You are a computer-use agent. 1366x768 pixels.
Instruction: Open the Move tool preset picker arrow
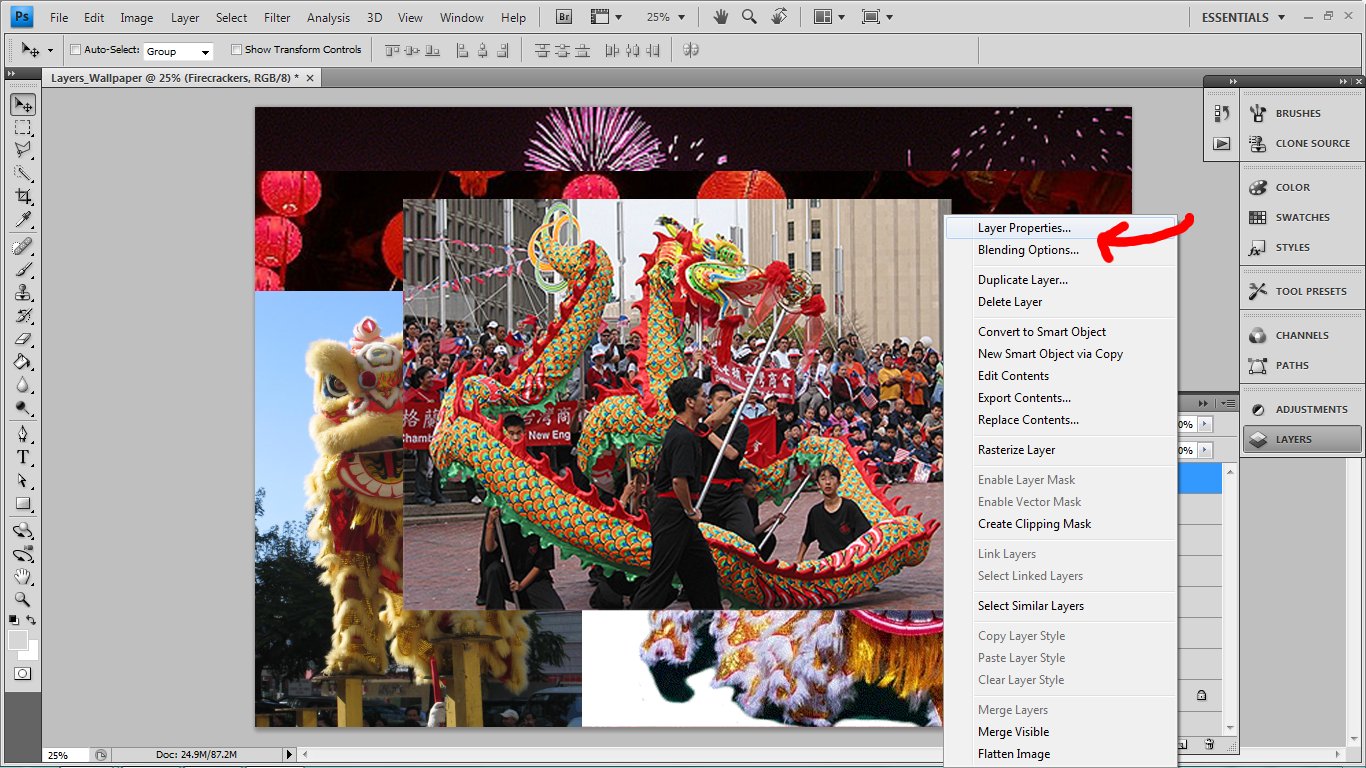coord(50,50)
